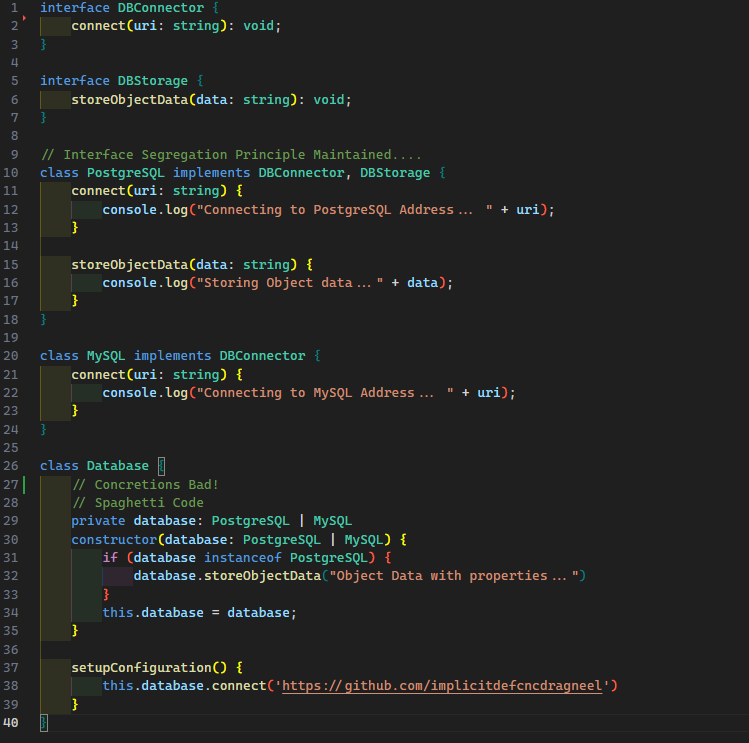Click the red marker near line 2 gutter

coord(24,18)
